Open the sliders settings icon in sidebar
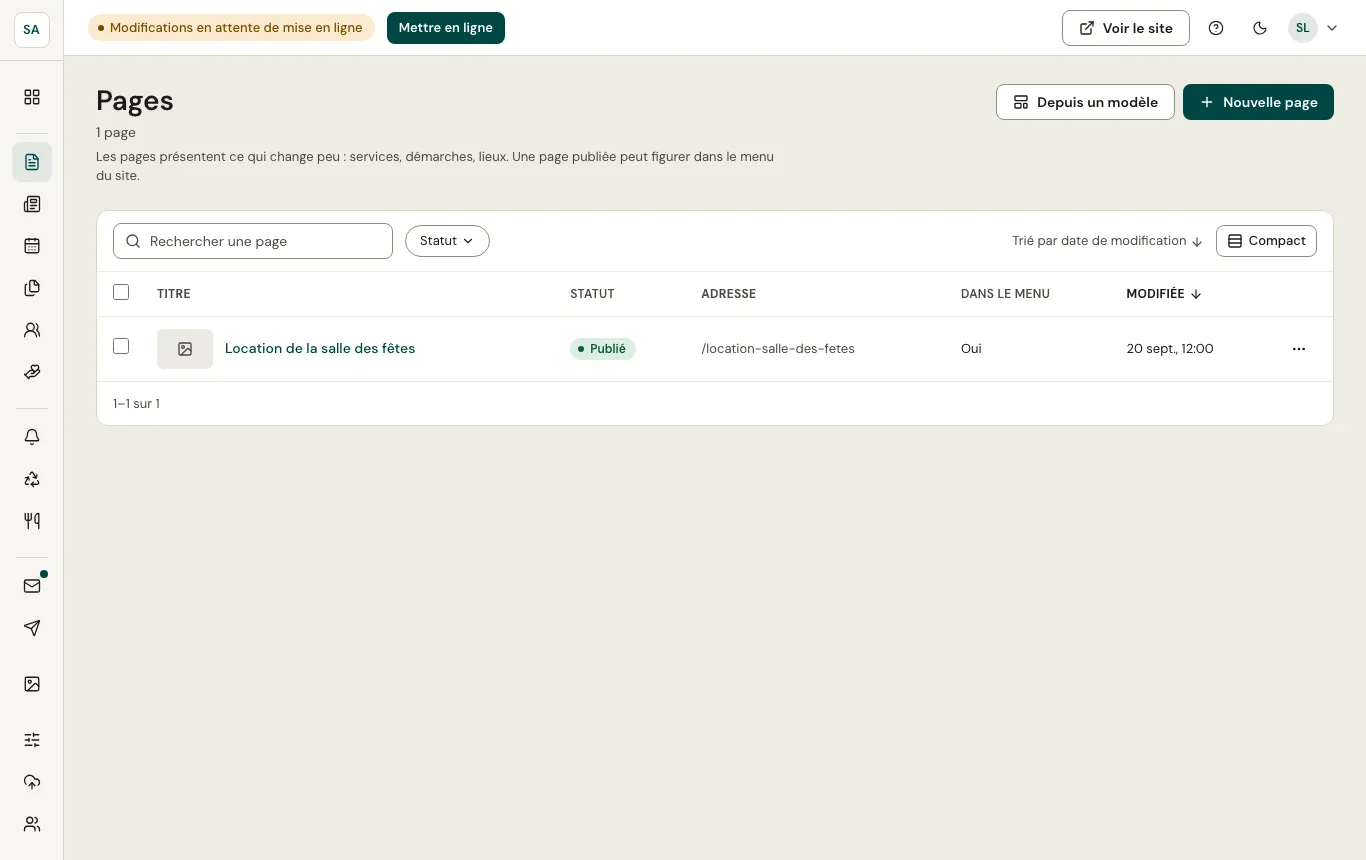Viewport: 1366px width, 860px height. point(32,740)
